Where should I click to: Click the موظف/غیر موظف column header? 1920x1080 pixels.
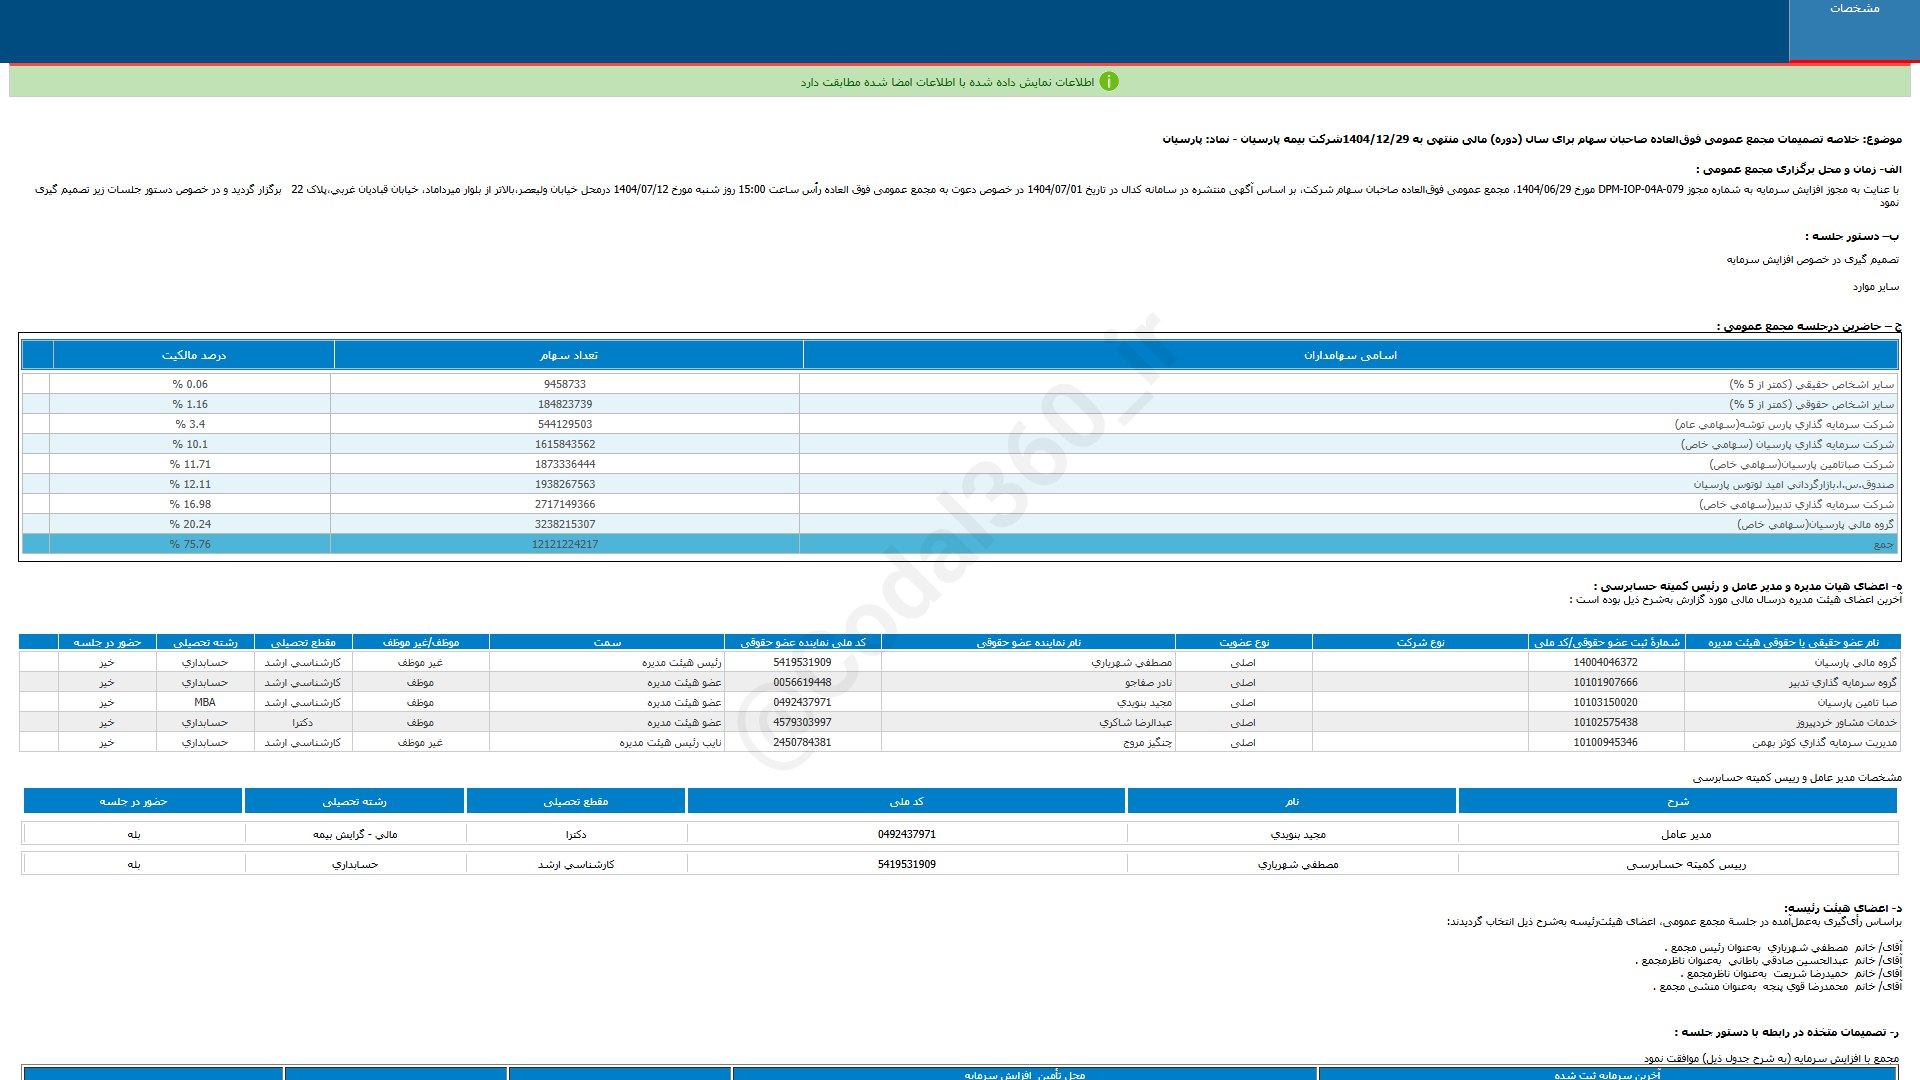[x=420, y=642]
